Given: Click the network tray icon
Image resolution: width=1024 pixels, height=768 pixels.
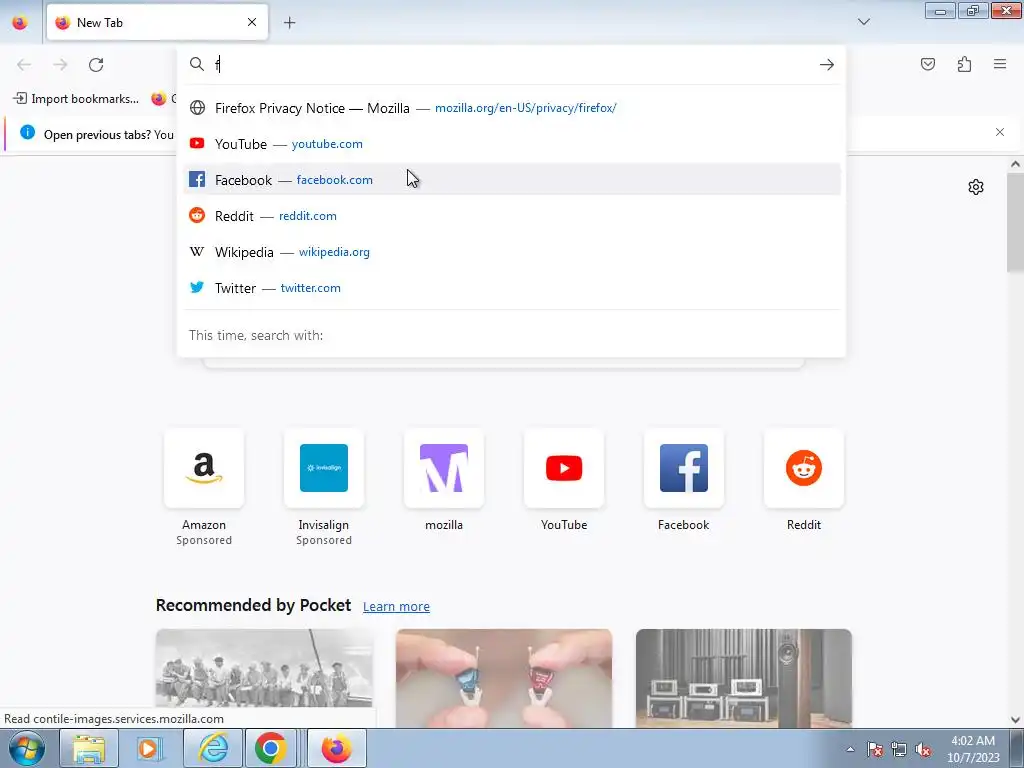Looking at the screenshot, I should 899,749.
